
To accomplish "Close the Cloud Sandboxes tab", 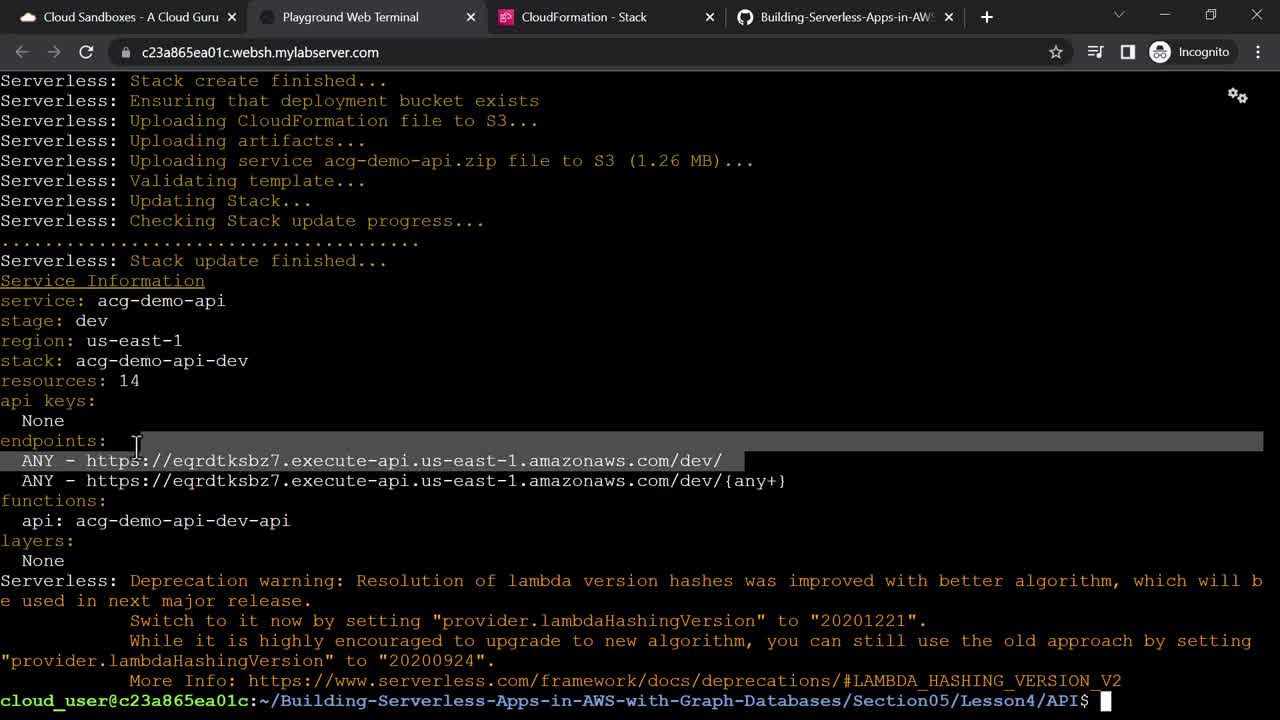I will click(x=233, y=17).
